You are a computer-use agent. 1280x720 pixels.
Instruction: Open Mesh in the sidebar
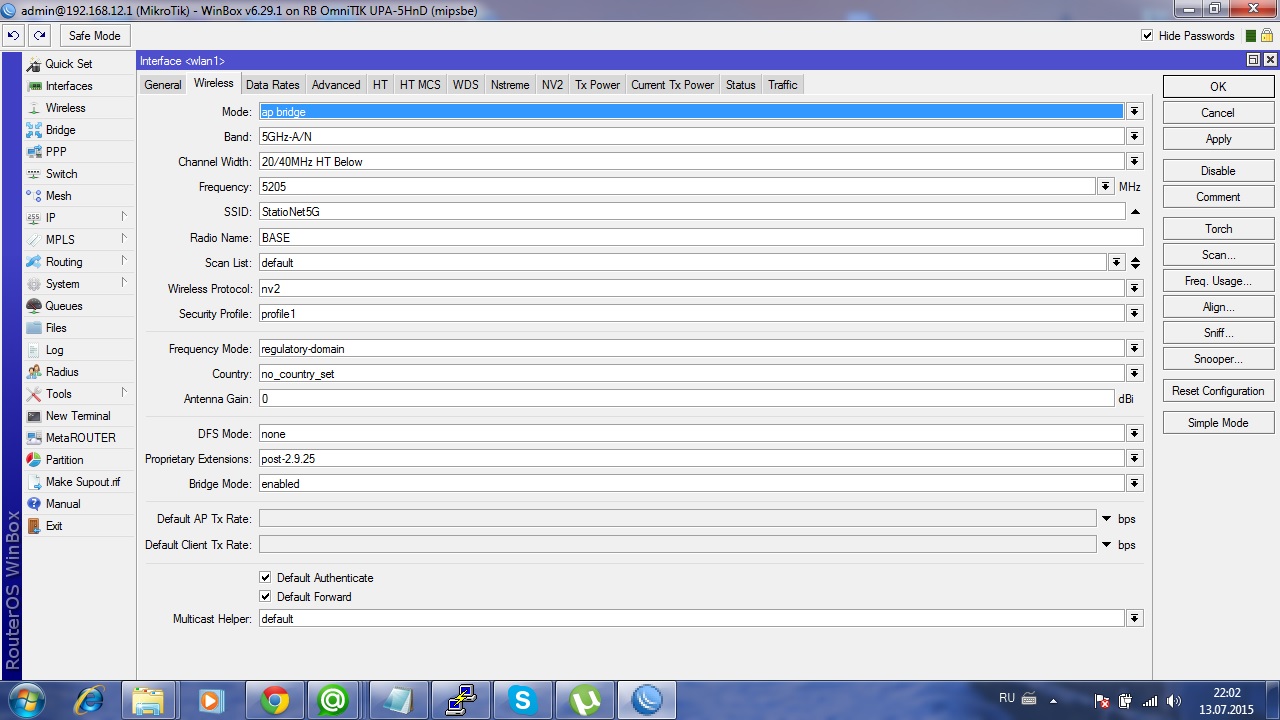[58, 196]
